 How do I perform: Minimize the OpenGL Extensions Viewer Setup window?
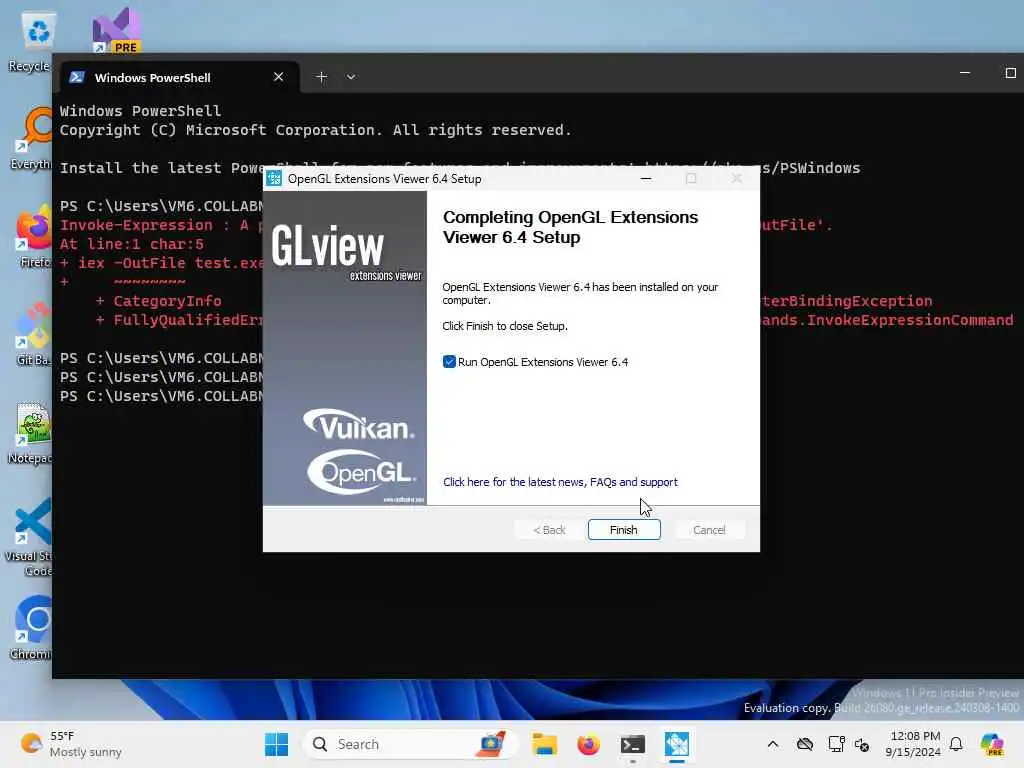(x=646, y=178)
